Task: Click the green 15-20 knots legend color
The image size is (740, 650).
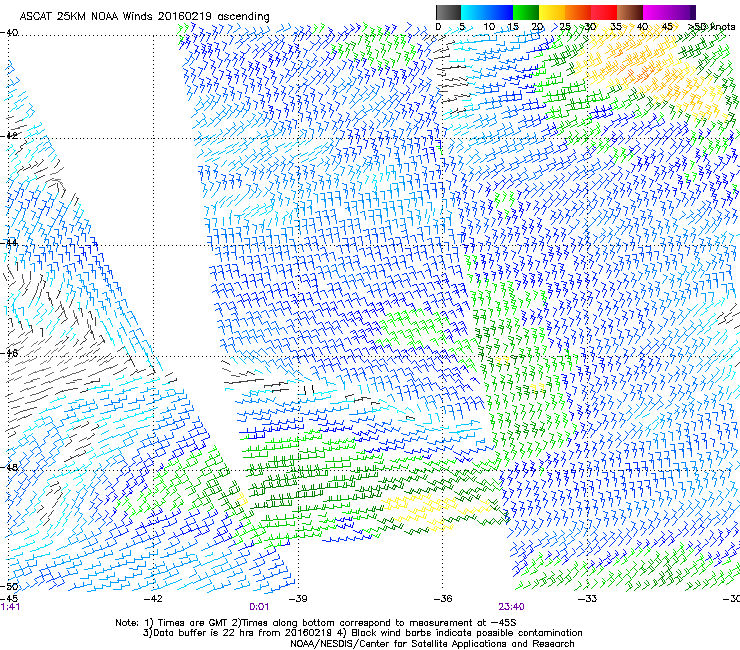Action: coord(526,12)
